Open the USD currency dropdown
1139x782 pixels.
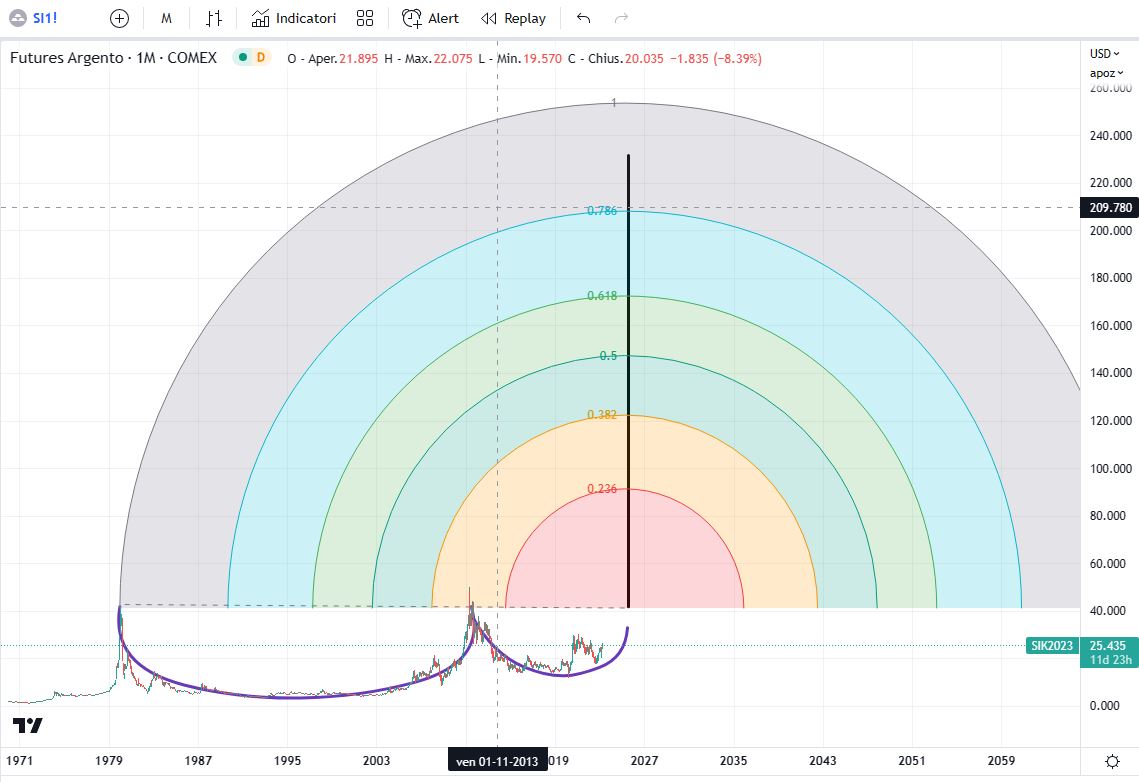[x=1105, y=54]
